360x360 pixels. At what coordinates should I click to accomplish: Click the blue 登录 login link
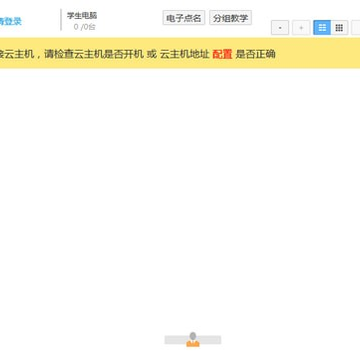(x=11, y=21)
